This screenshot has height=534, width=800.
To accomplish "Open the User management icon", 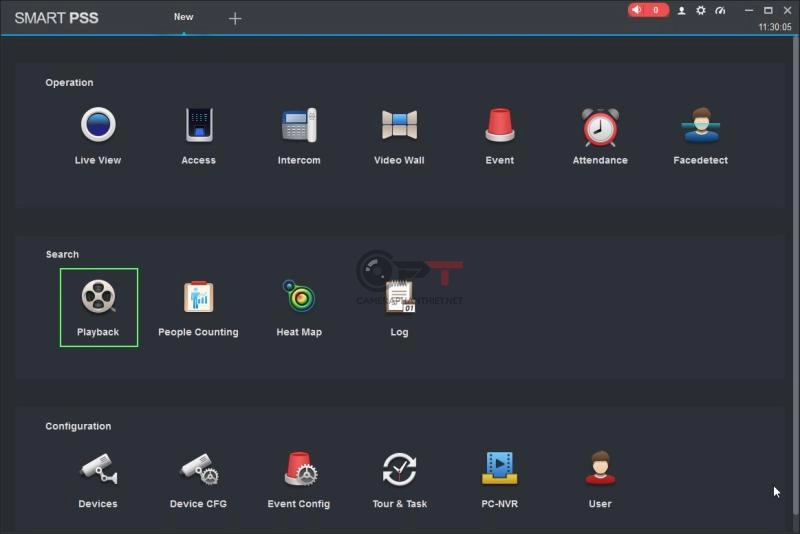I will (x=600, y=470).
